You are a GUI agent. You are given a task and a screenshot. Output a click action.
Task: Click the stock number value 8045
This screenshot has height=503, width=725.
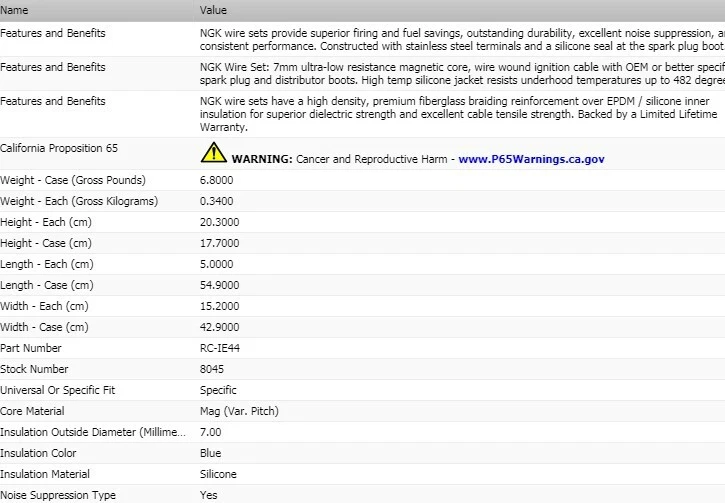[212, 369]
